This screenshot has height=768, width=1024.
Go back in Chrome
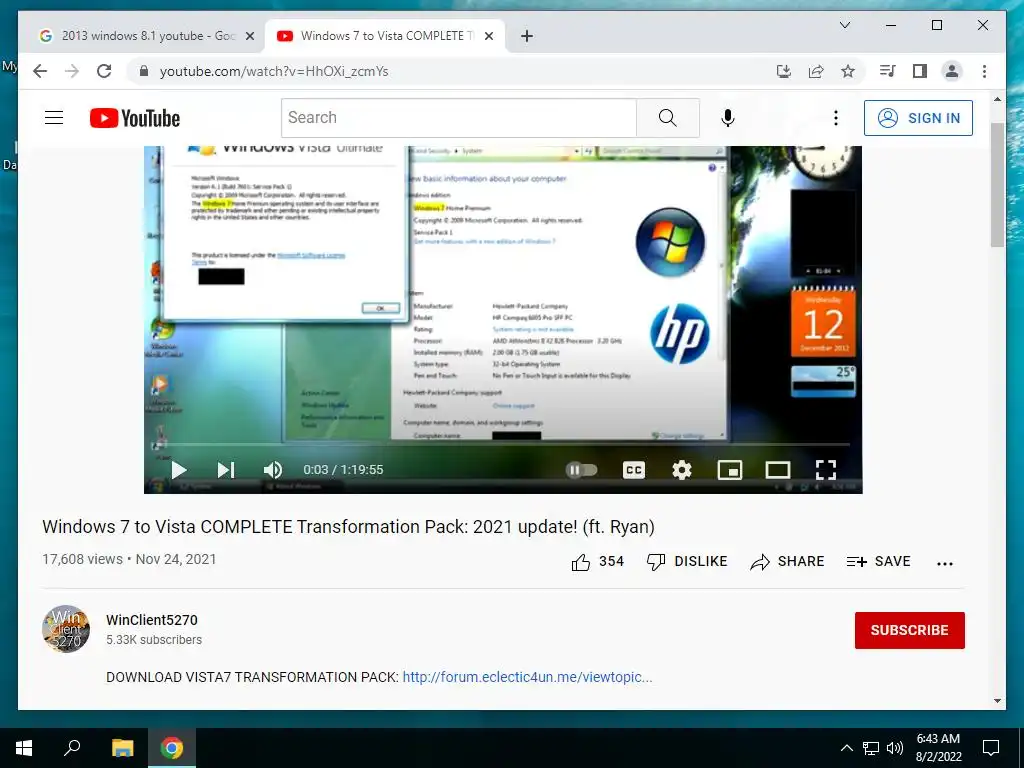point(40,71)
